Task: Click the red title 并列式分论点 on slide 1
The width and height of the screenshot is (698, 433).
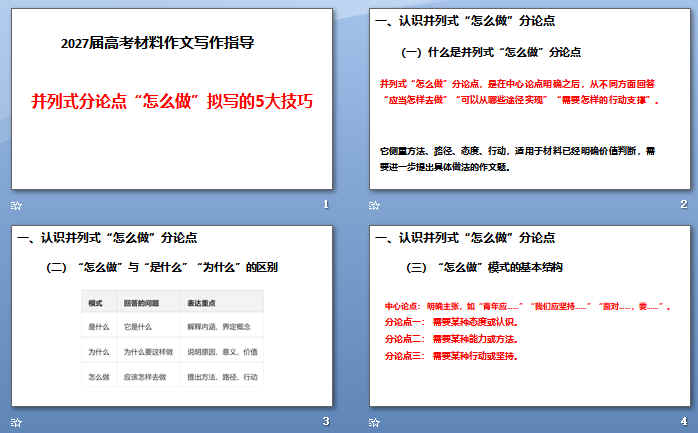Action: pos(172,101)
